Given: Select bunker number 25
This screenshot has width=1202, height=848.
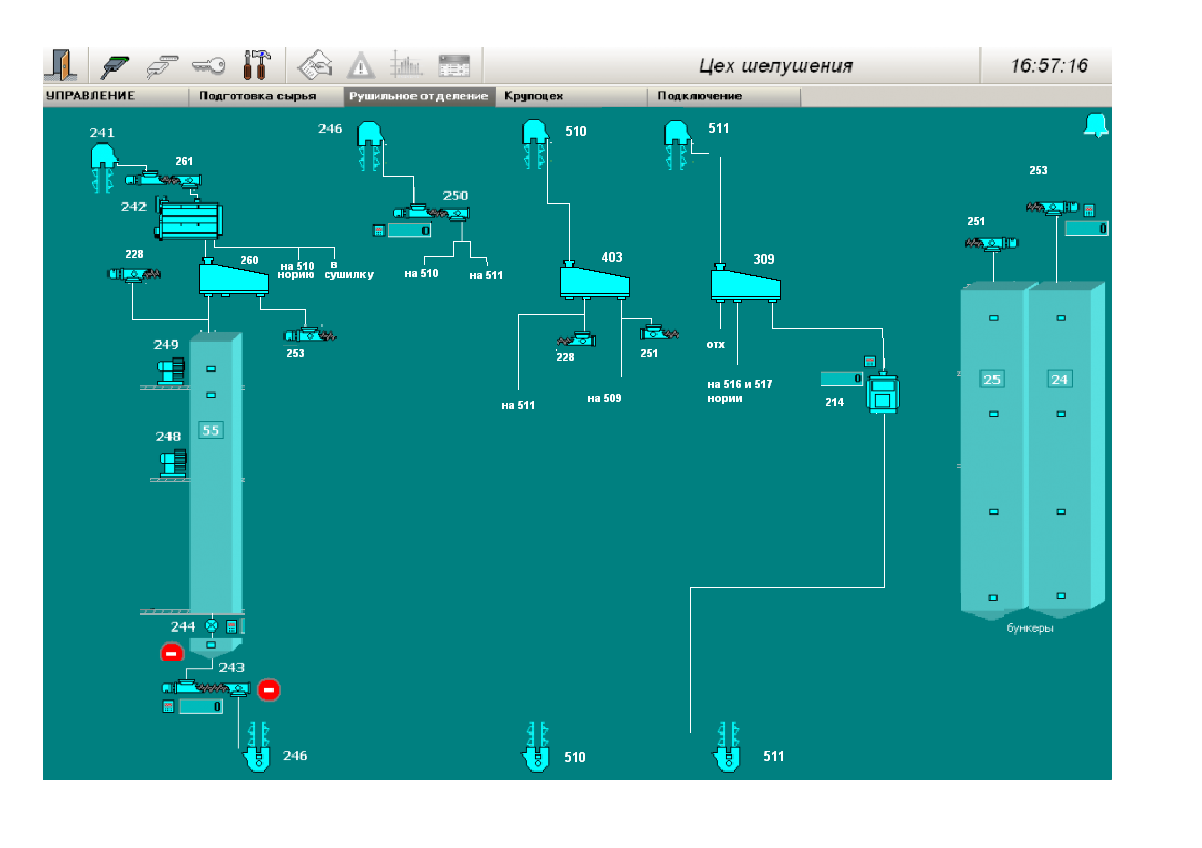Looking at the screenshot, I should (x=992, y=379).
